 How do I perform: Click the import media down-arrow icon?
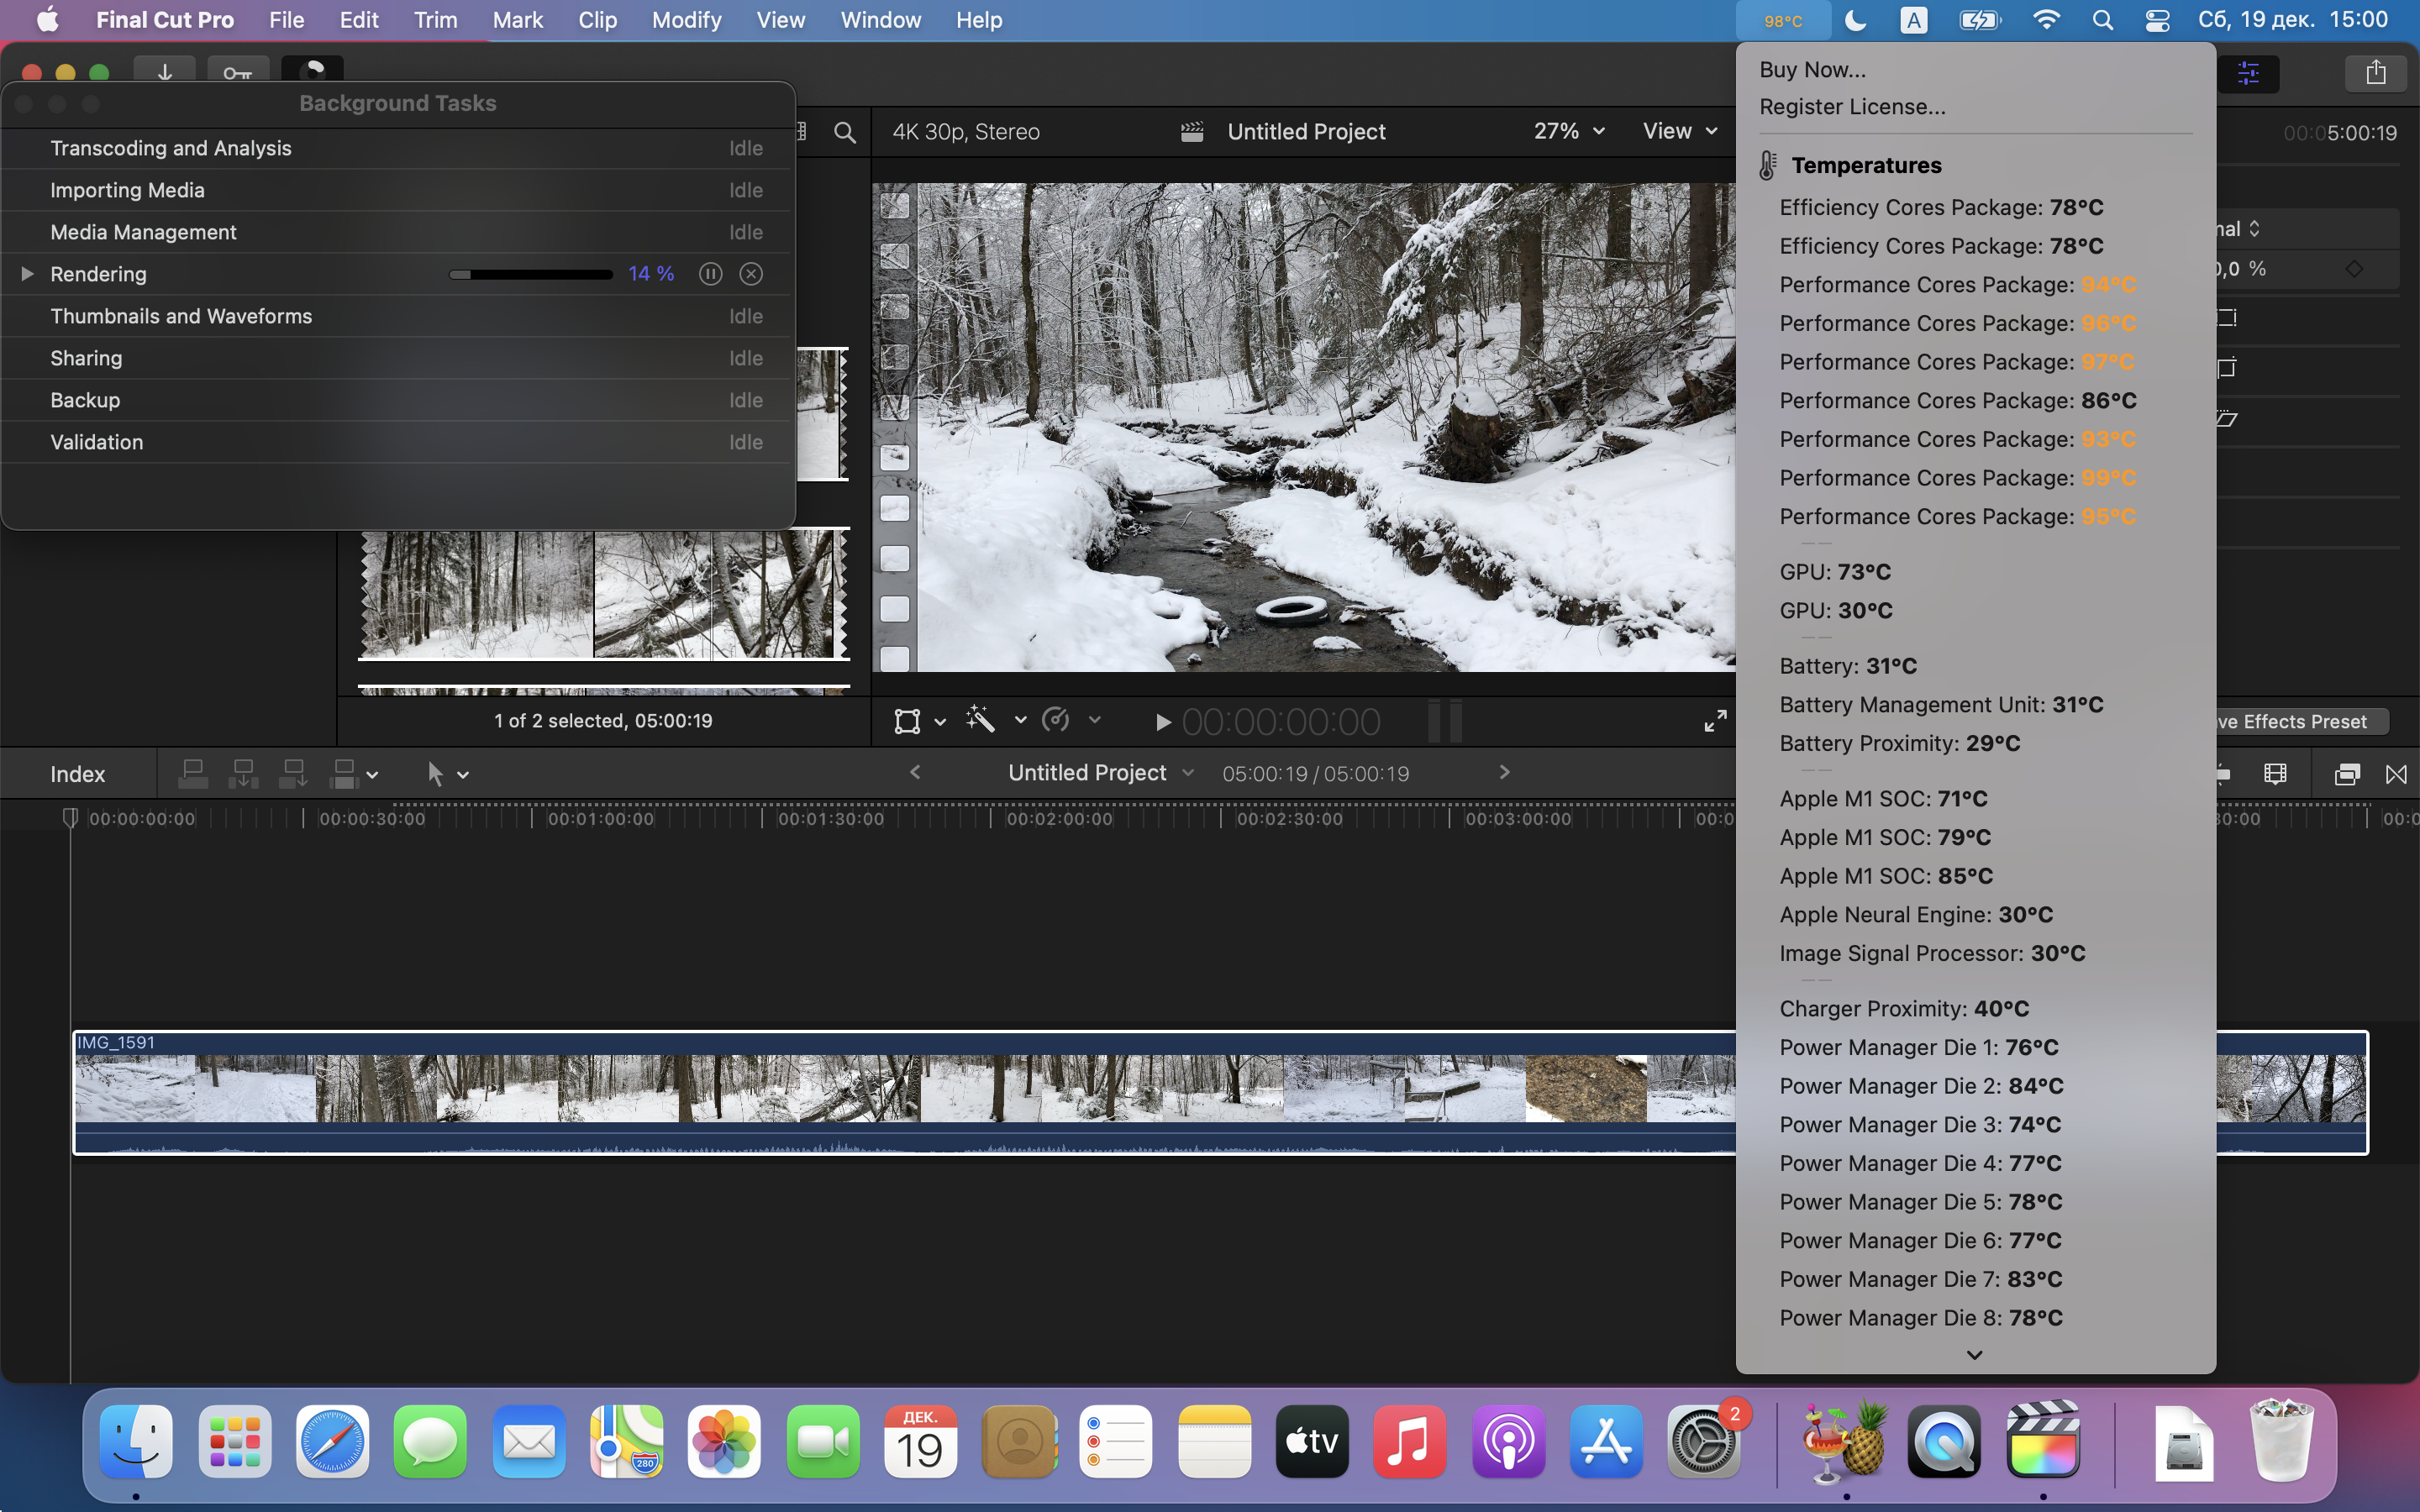(x=165, y=72)
